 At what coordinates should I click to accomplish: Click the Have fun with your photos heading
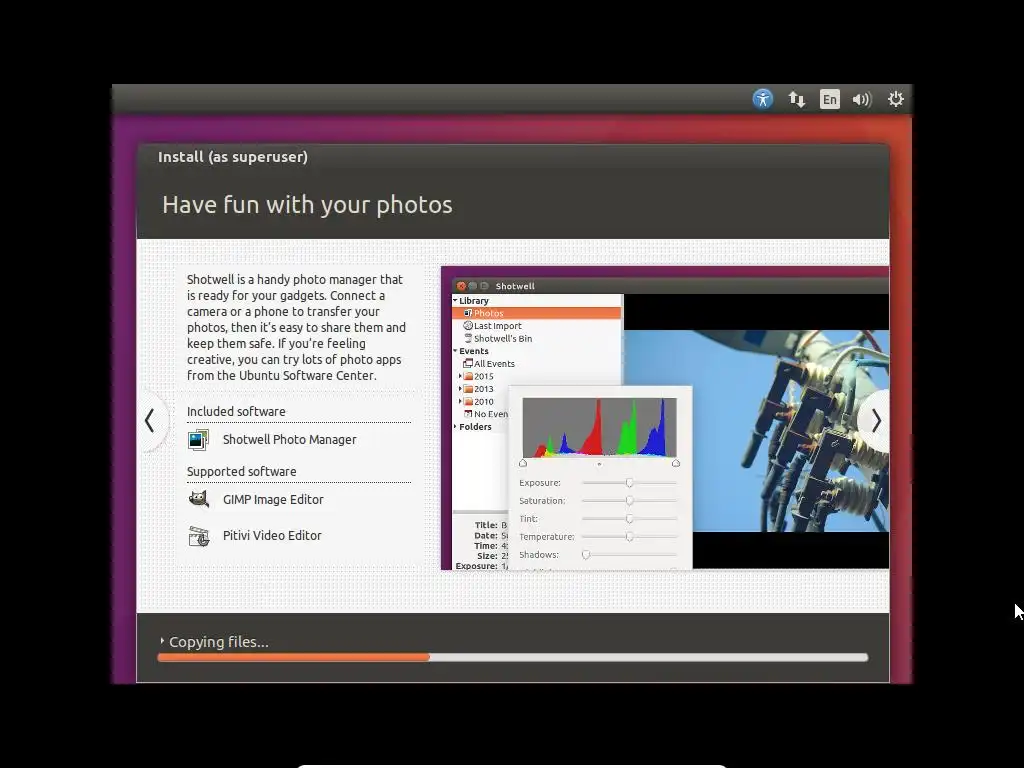307,204
